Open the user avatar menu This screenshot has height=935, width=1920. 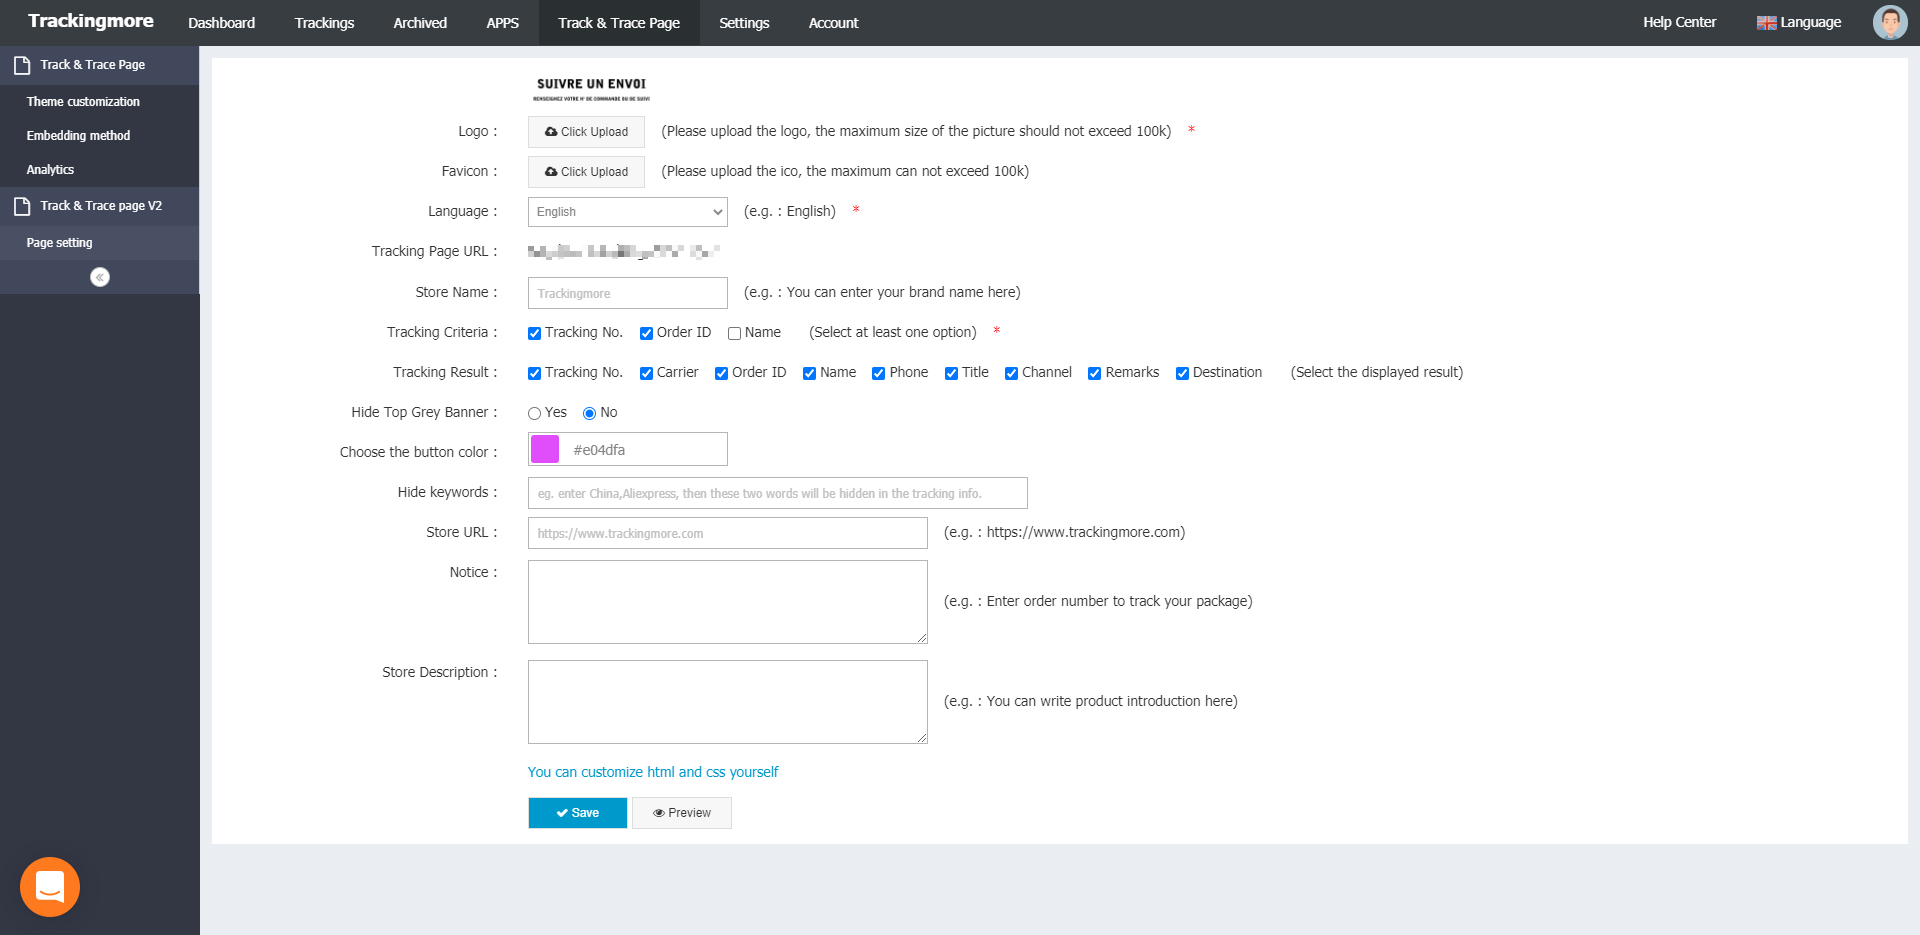click(x=1890, y=22)
